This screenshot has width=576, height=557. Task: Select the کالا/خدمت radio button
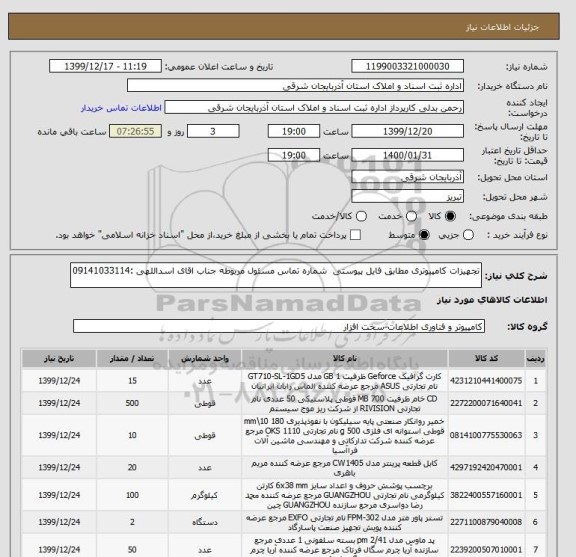pyautogui.click(x=361, y=216)
